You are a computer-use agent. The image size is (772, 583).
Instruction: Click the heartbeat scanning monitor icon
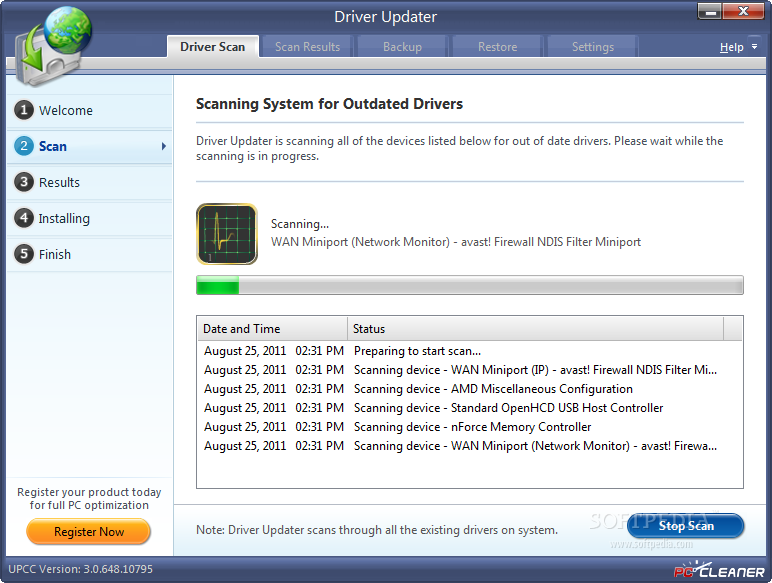[226, 234]
